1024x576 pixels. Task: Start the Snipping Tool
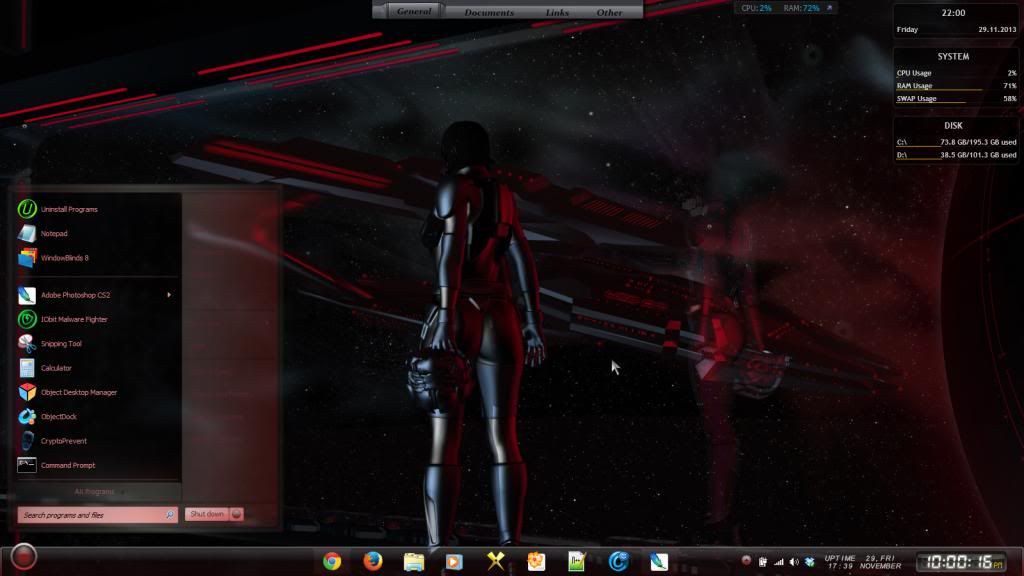[x=97, y=344]
